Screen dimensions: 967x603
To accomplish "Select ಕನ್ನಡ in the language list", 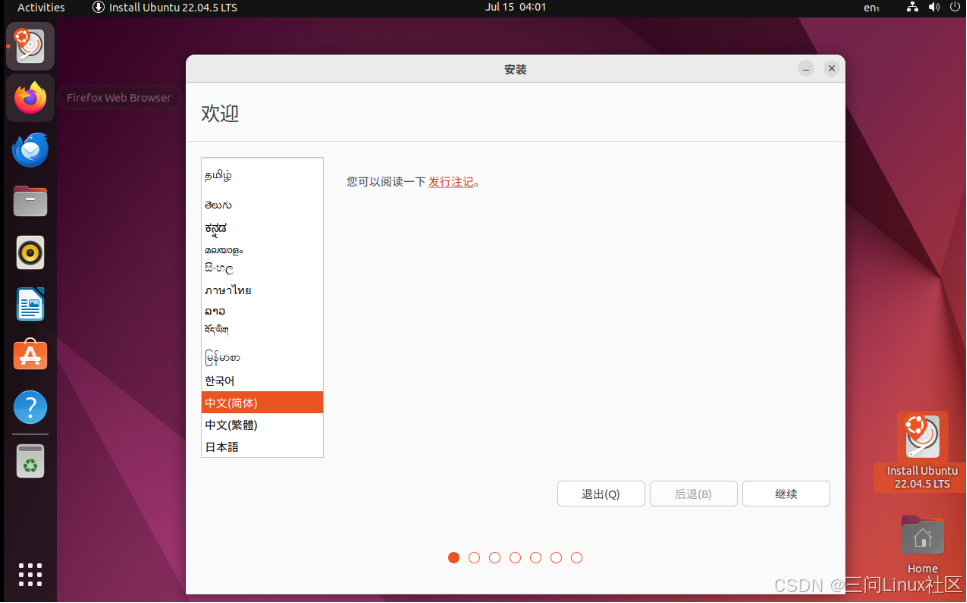I will (262, 228).
